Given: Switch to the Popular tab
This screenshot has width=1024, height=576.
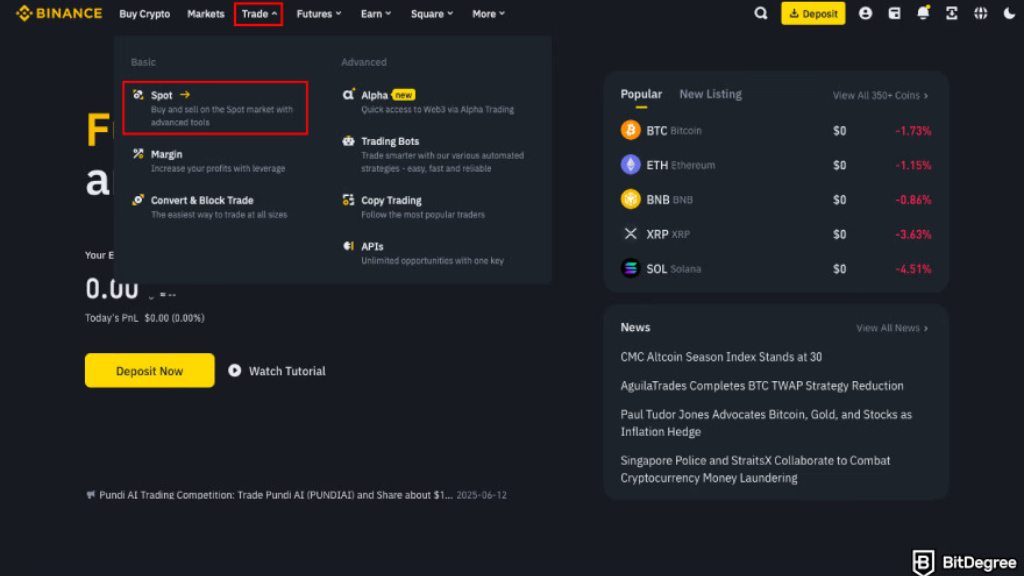Looking at the screenshot, I should click(x=641, y=94).
